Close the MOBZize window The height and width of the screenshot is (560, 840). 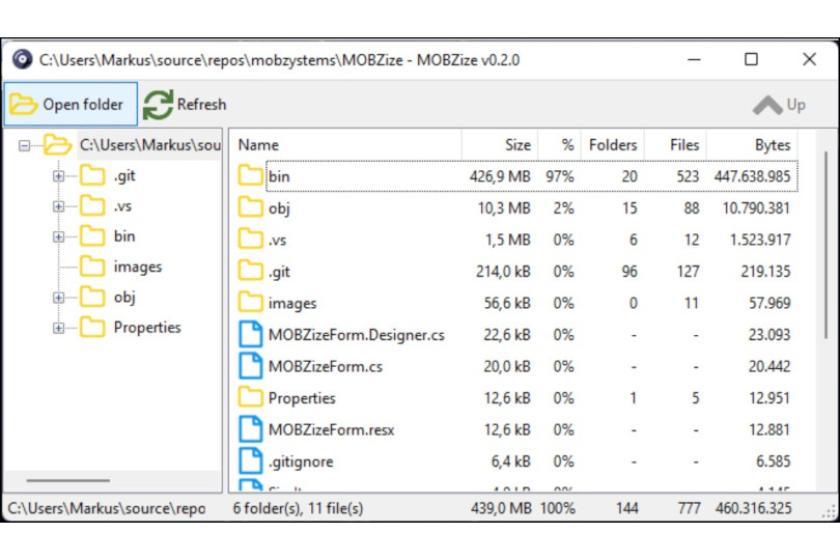pos(809,59)
